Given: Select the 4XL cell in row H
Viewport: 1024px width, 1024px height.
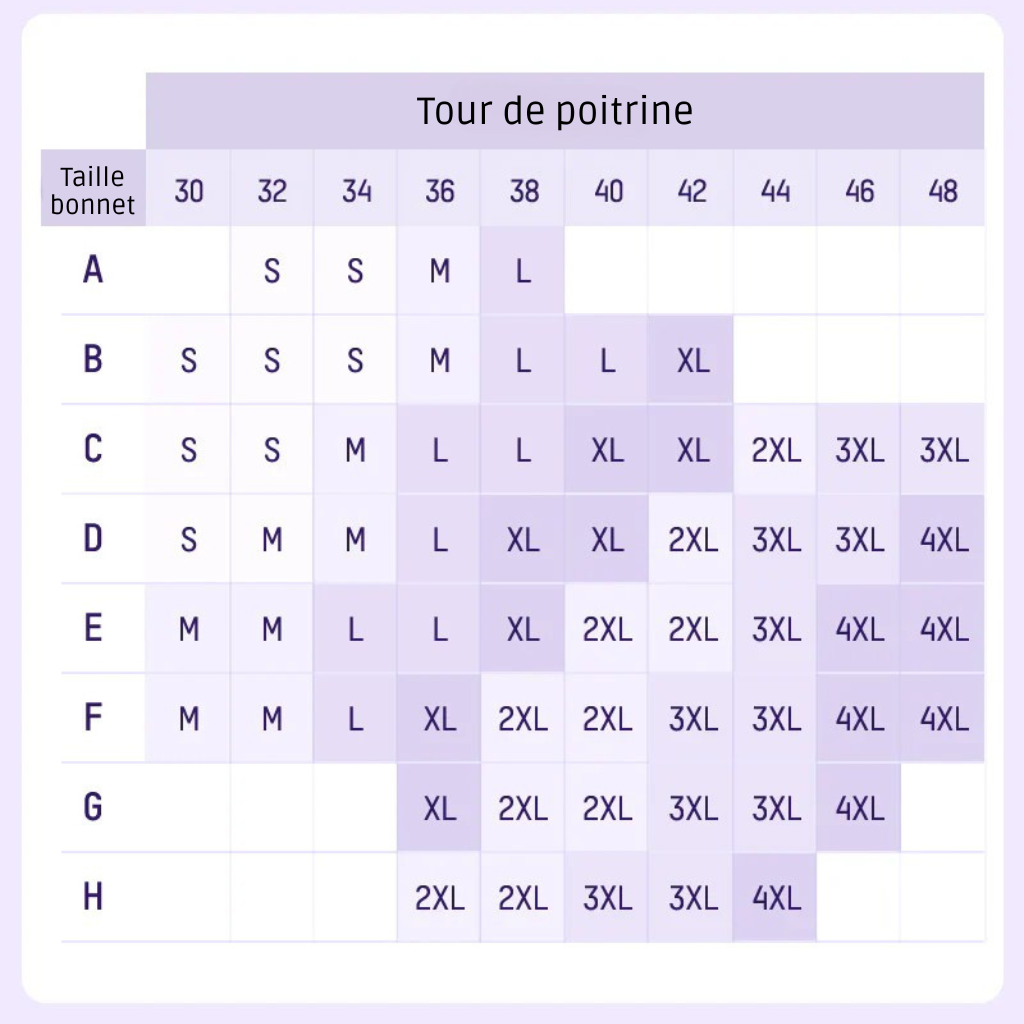Looking at the screenshot, I should coord(776,898).
